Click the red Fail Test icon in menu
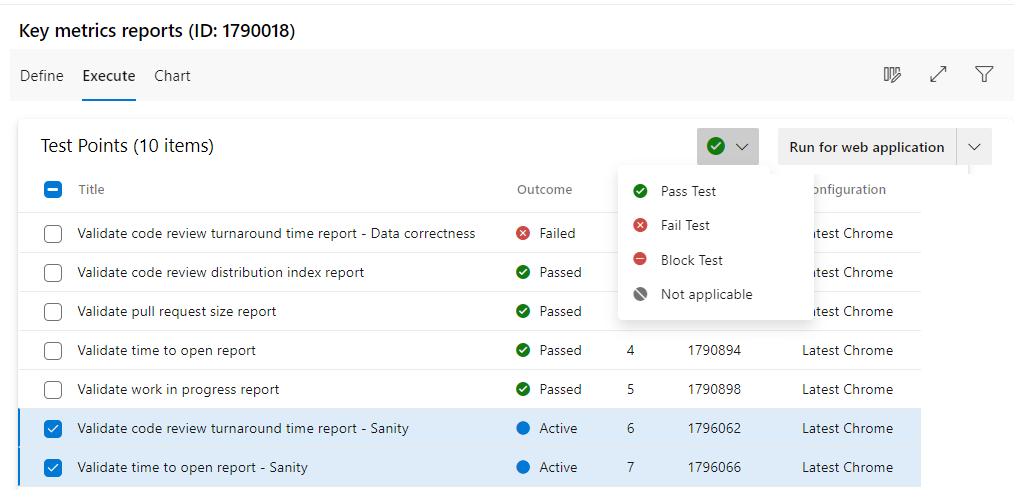Screen dimensions: 1014x490 [640, 226]
